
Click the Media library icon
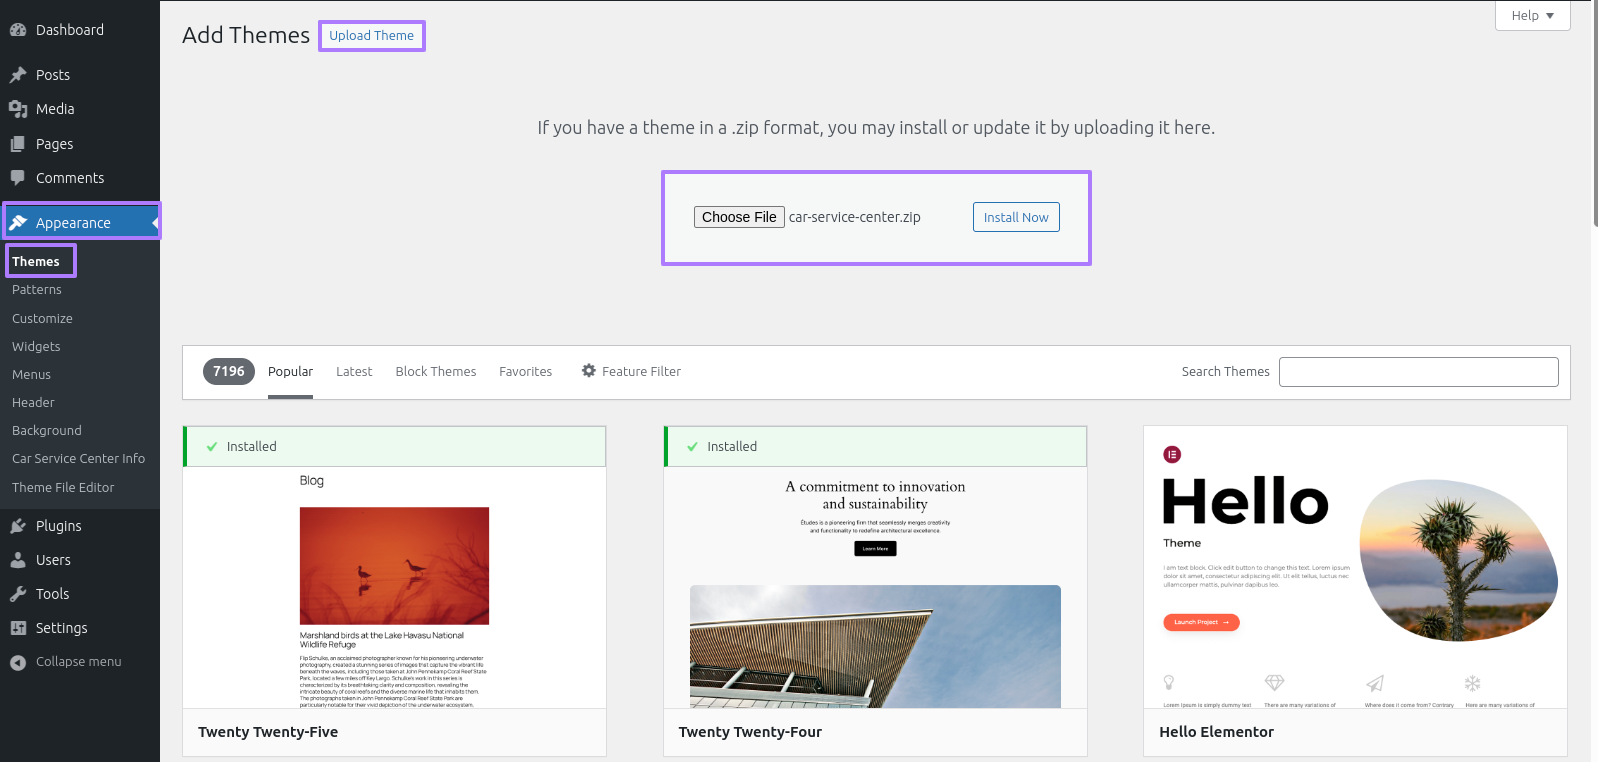(18, 109)
